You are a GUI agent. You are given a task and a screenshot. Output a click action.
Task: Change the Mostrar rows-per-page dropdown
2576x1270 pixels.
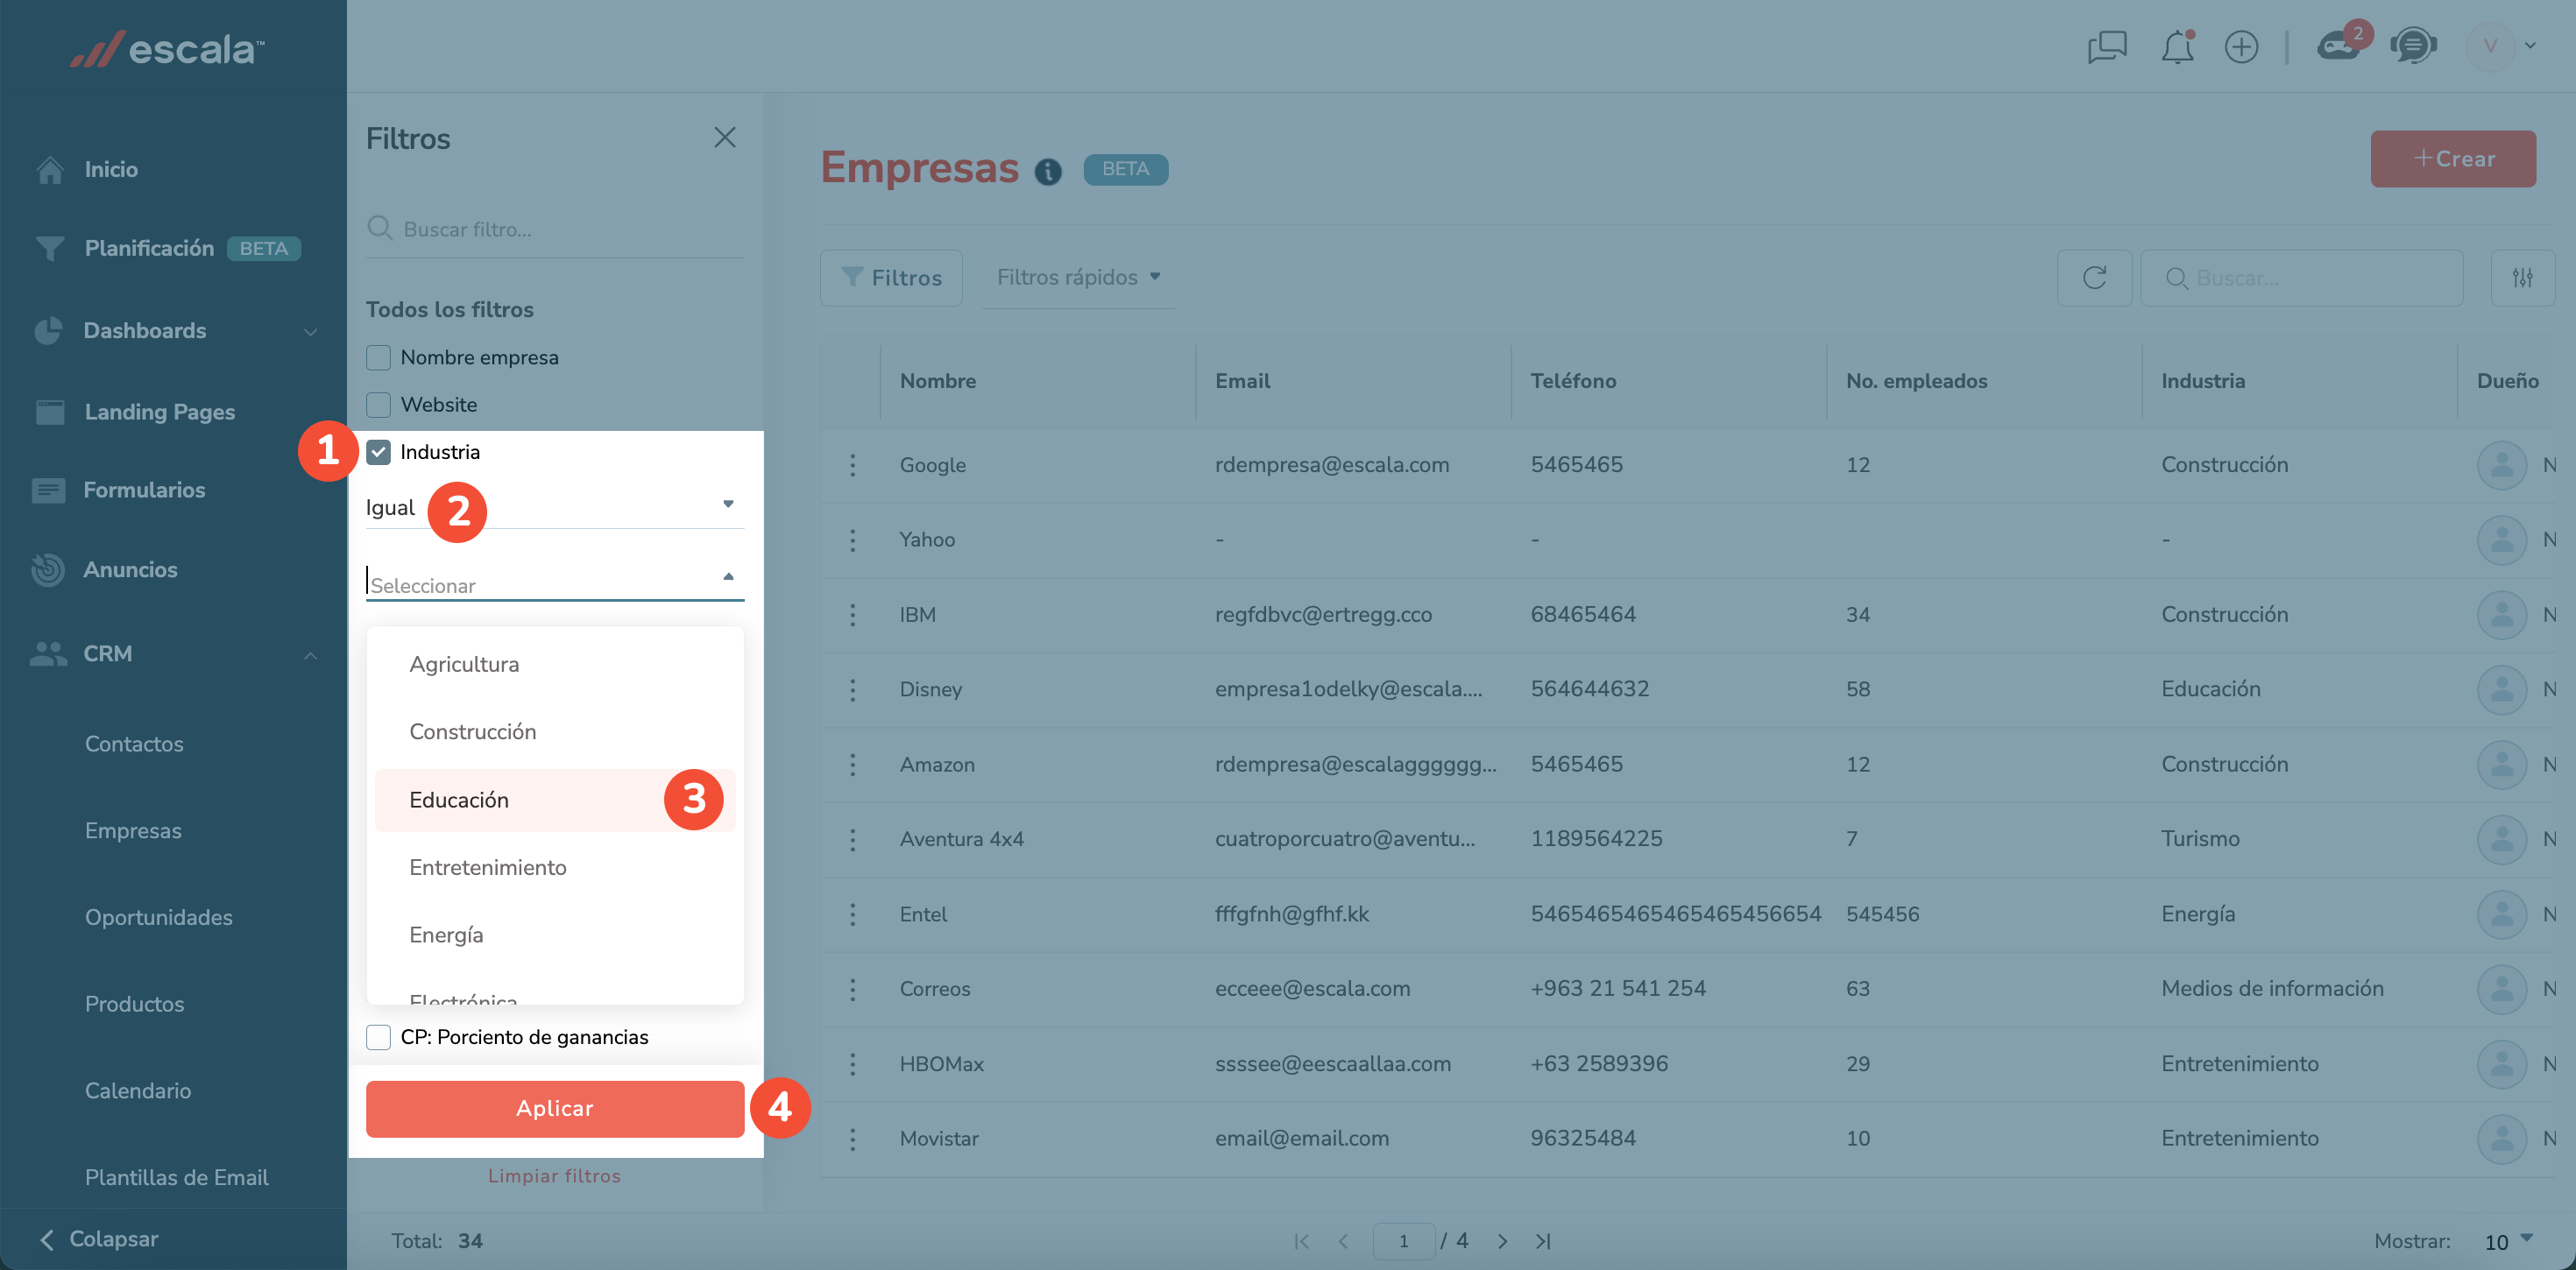tap(2508, 1241)
